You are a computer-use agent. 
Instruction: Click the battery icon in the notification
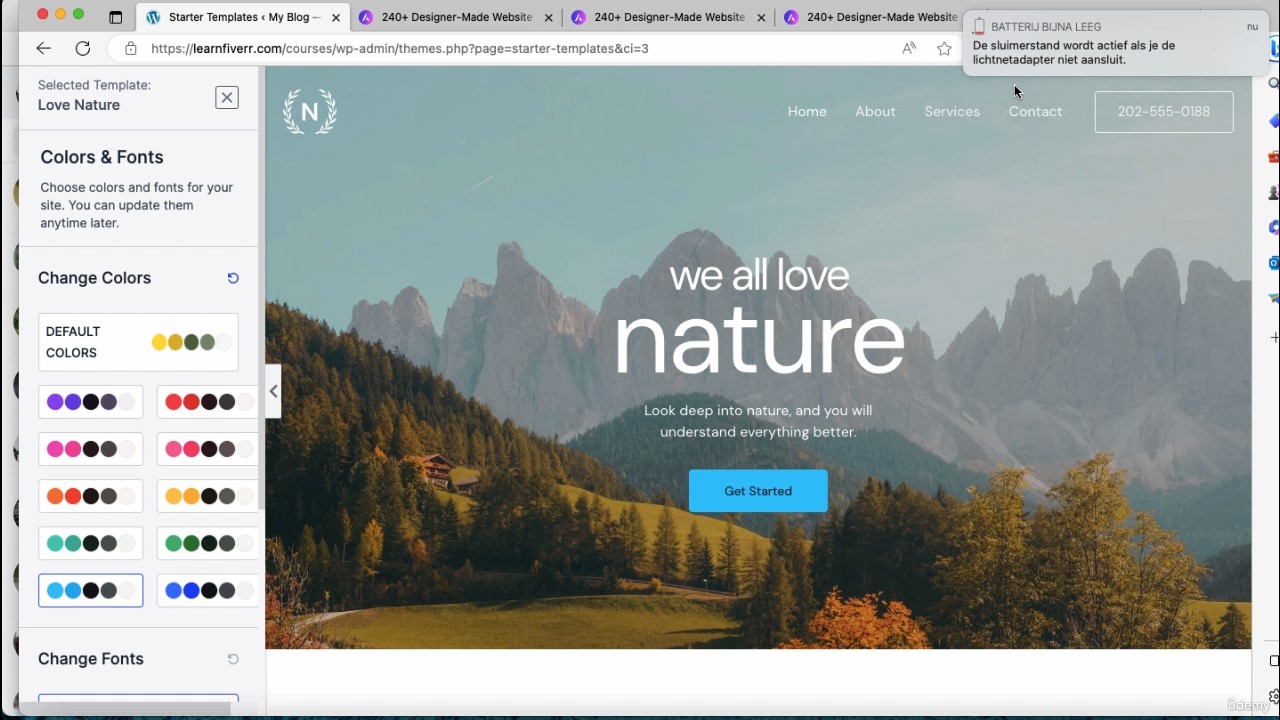click(x=979, y=27)
